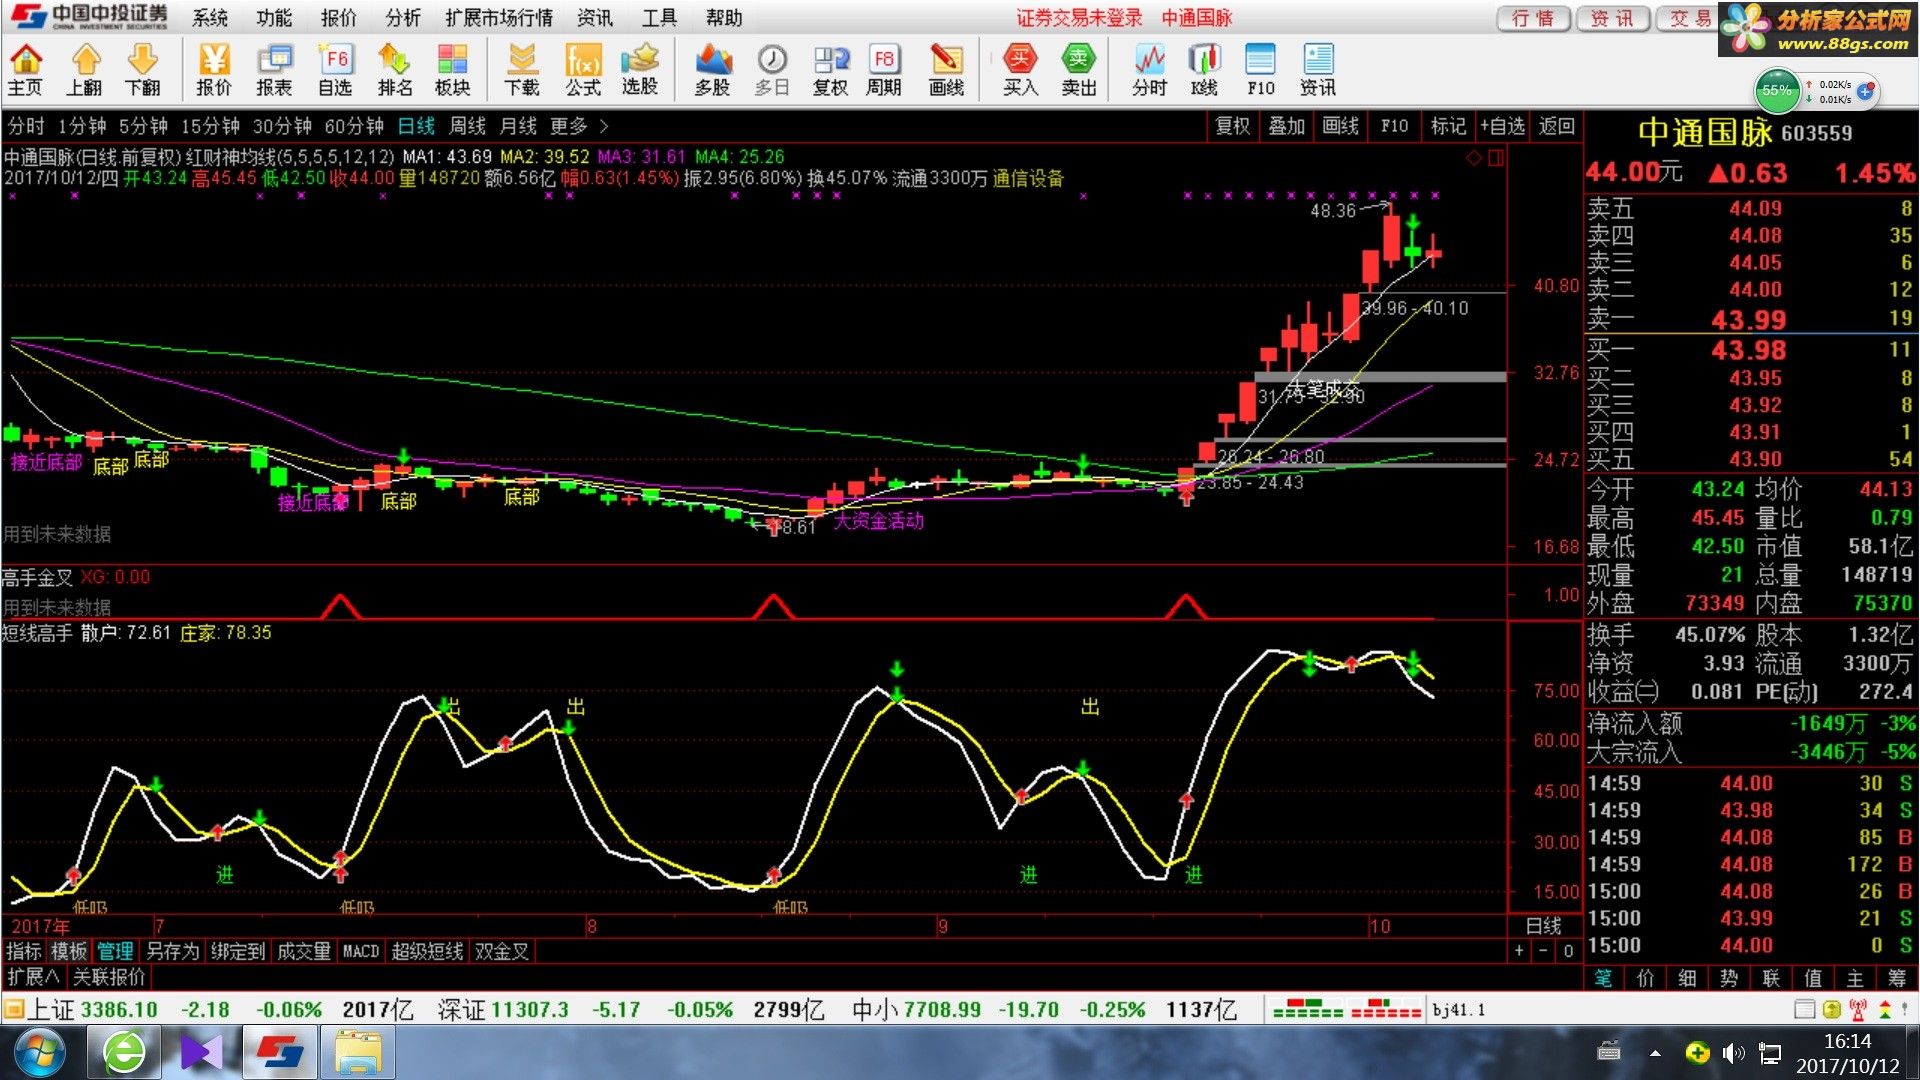1920x1080 pixels.
Task: Click 返回 to go back
Action: [1557, 126]
